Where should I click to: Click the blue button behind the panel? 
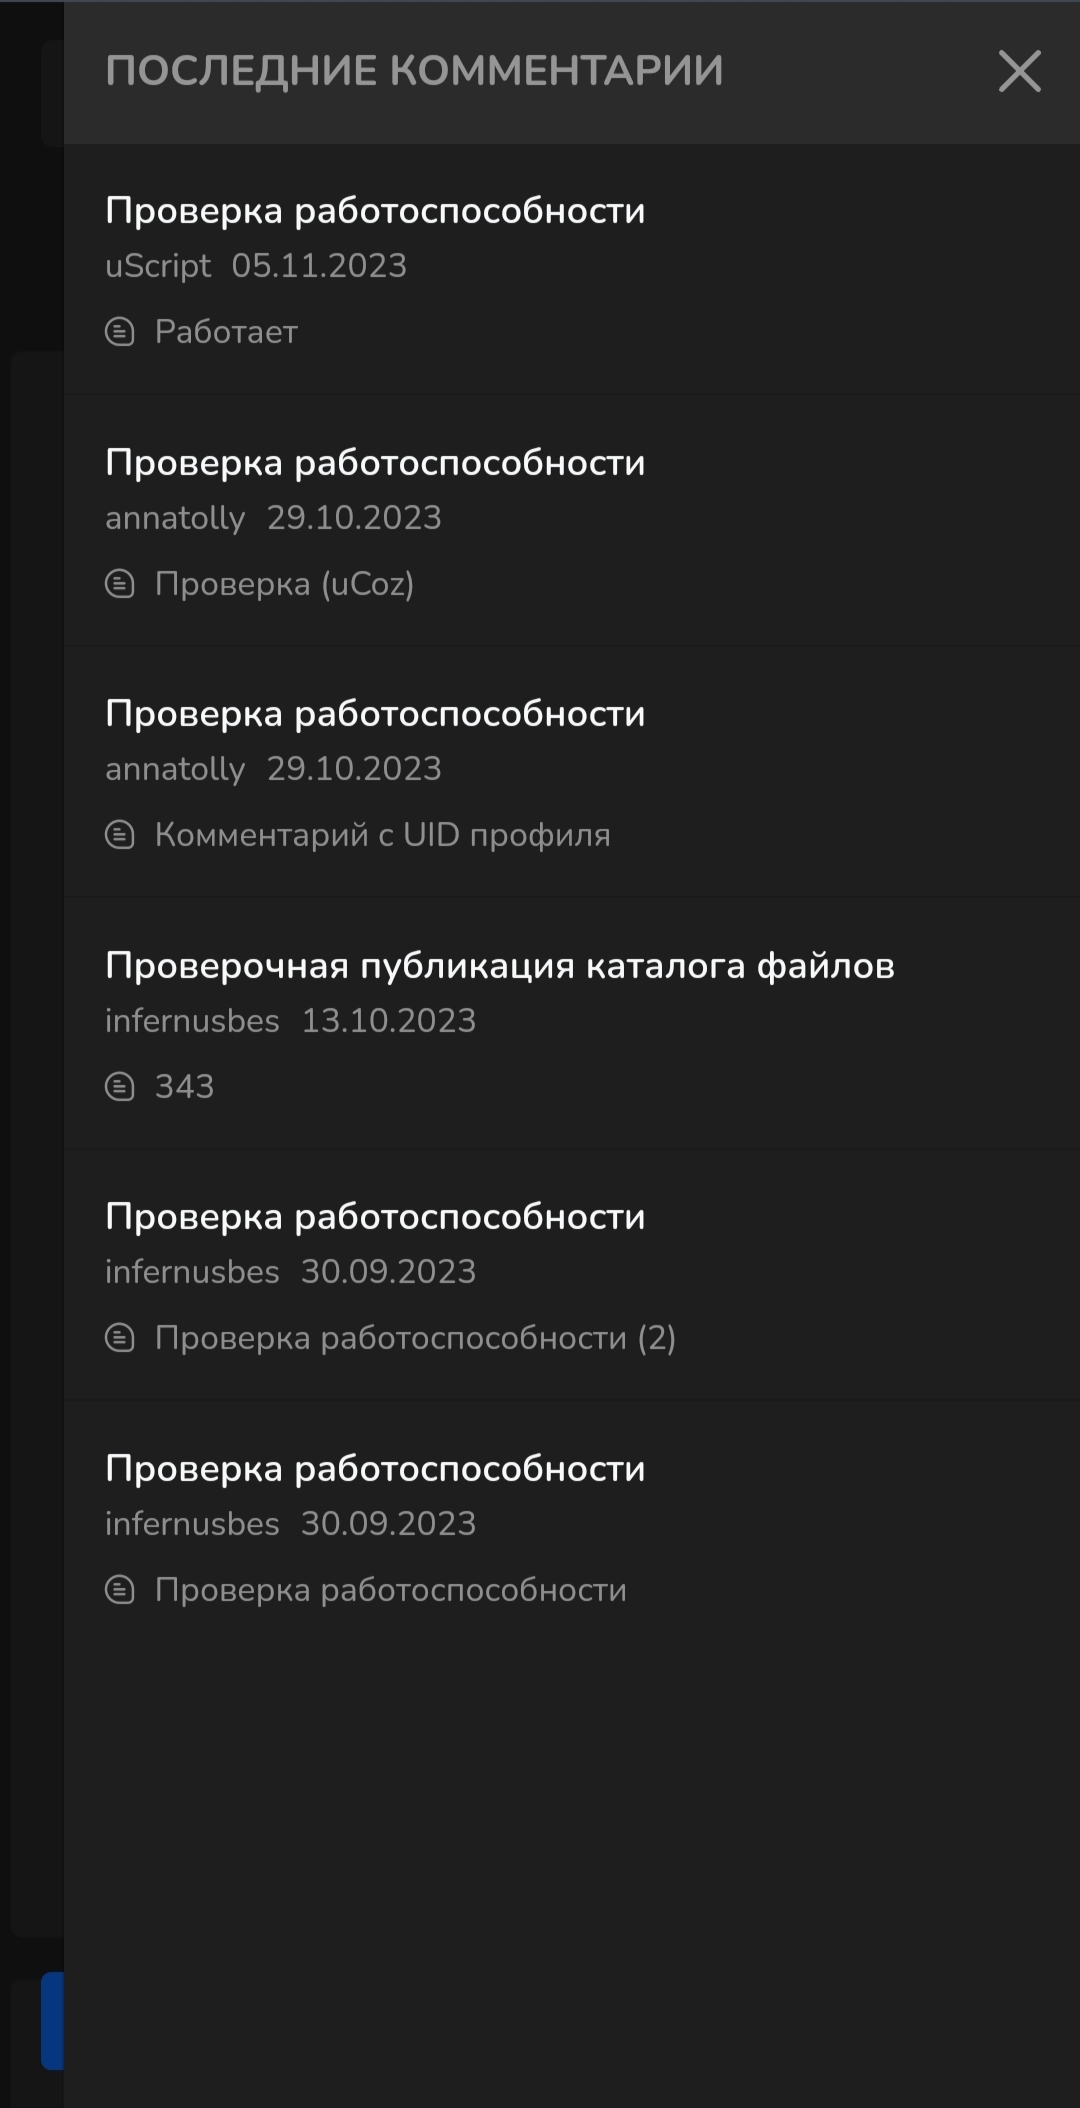(52, 2021)
